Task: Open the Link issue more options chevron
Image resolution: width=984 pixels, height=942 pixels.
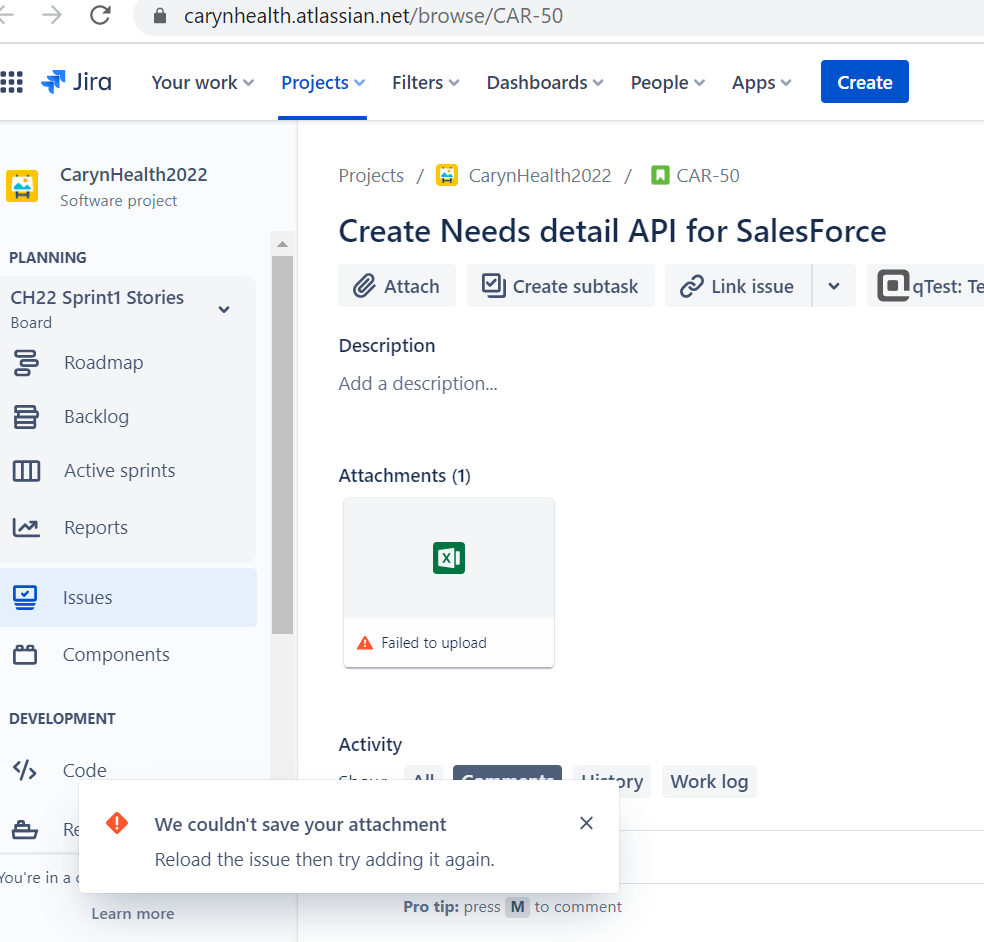Action: (x=834, y=286)
